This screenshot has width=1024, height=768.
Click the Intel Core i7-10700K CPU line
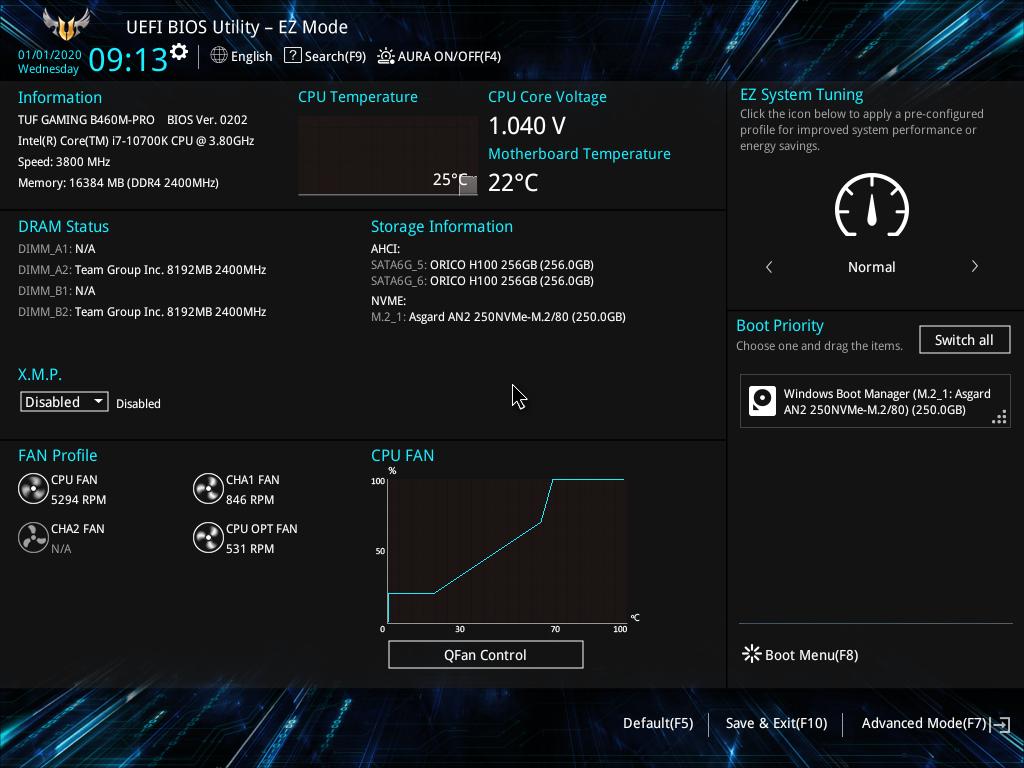click(x=136, y=140)
